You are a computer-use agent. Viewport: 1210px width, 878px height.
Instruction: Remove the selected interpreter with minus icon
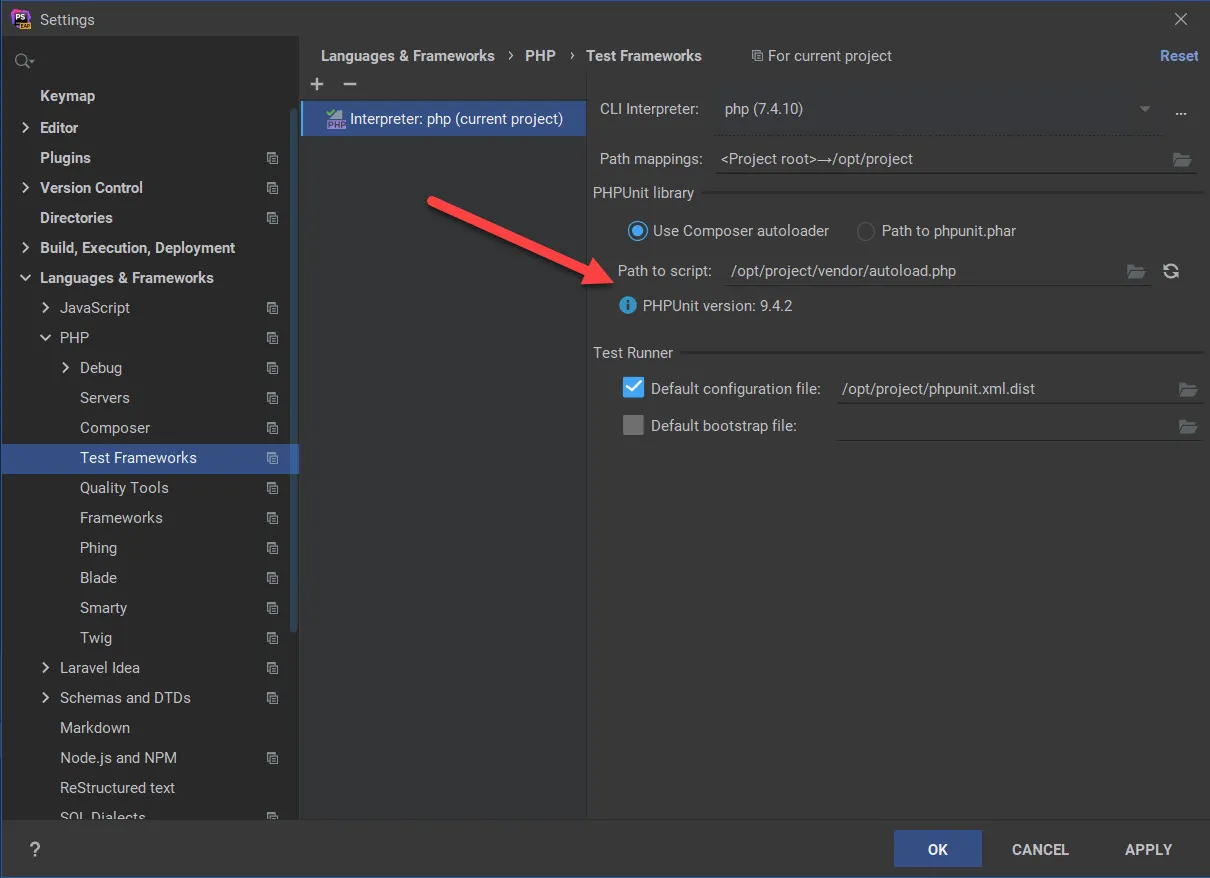tap(349, 85)
